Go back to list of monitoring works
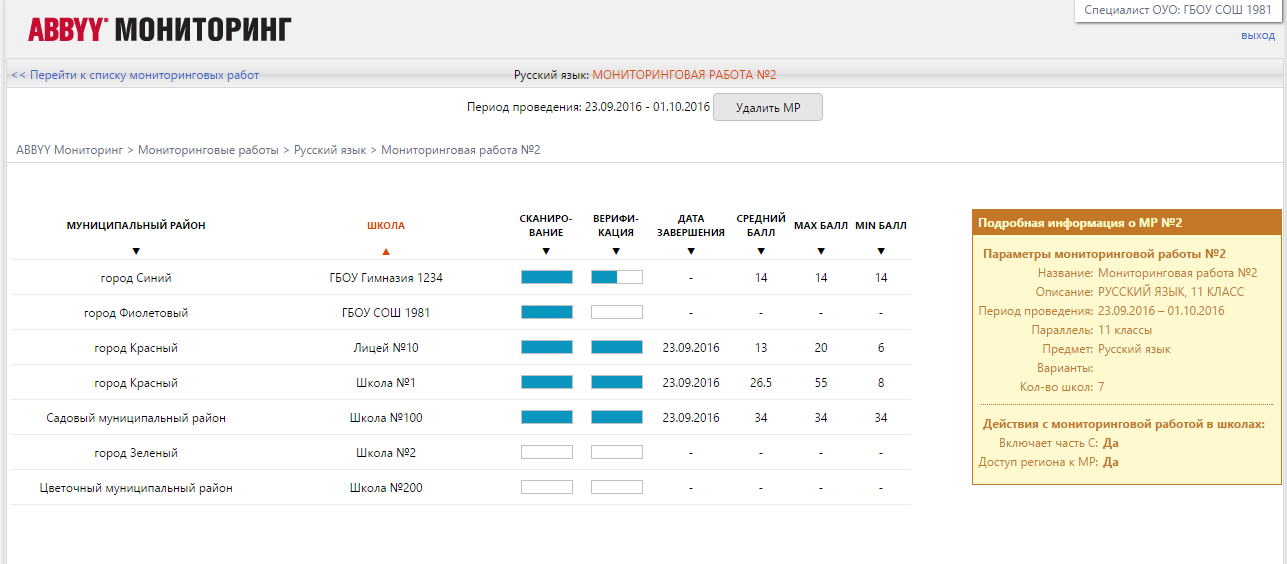Screen dimensions: 1287x564 (135, 75)
